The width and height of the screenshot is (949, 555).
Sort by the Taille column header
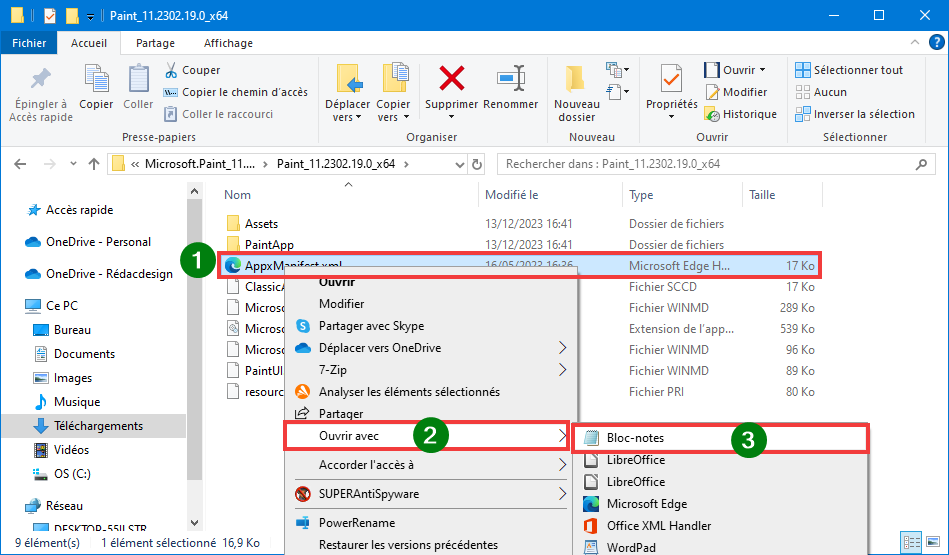pos(762,195)
